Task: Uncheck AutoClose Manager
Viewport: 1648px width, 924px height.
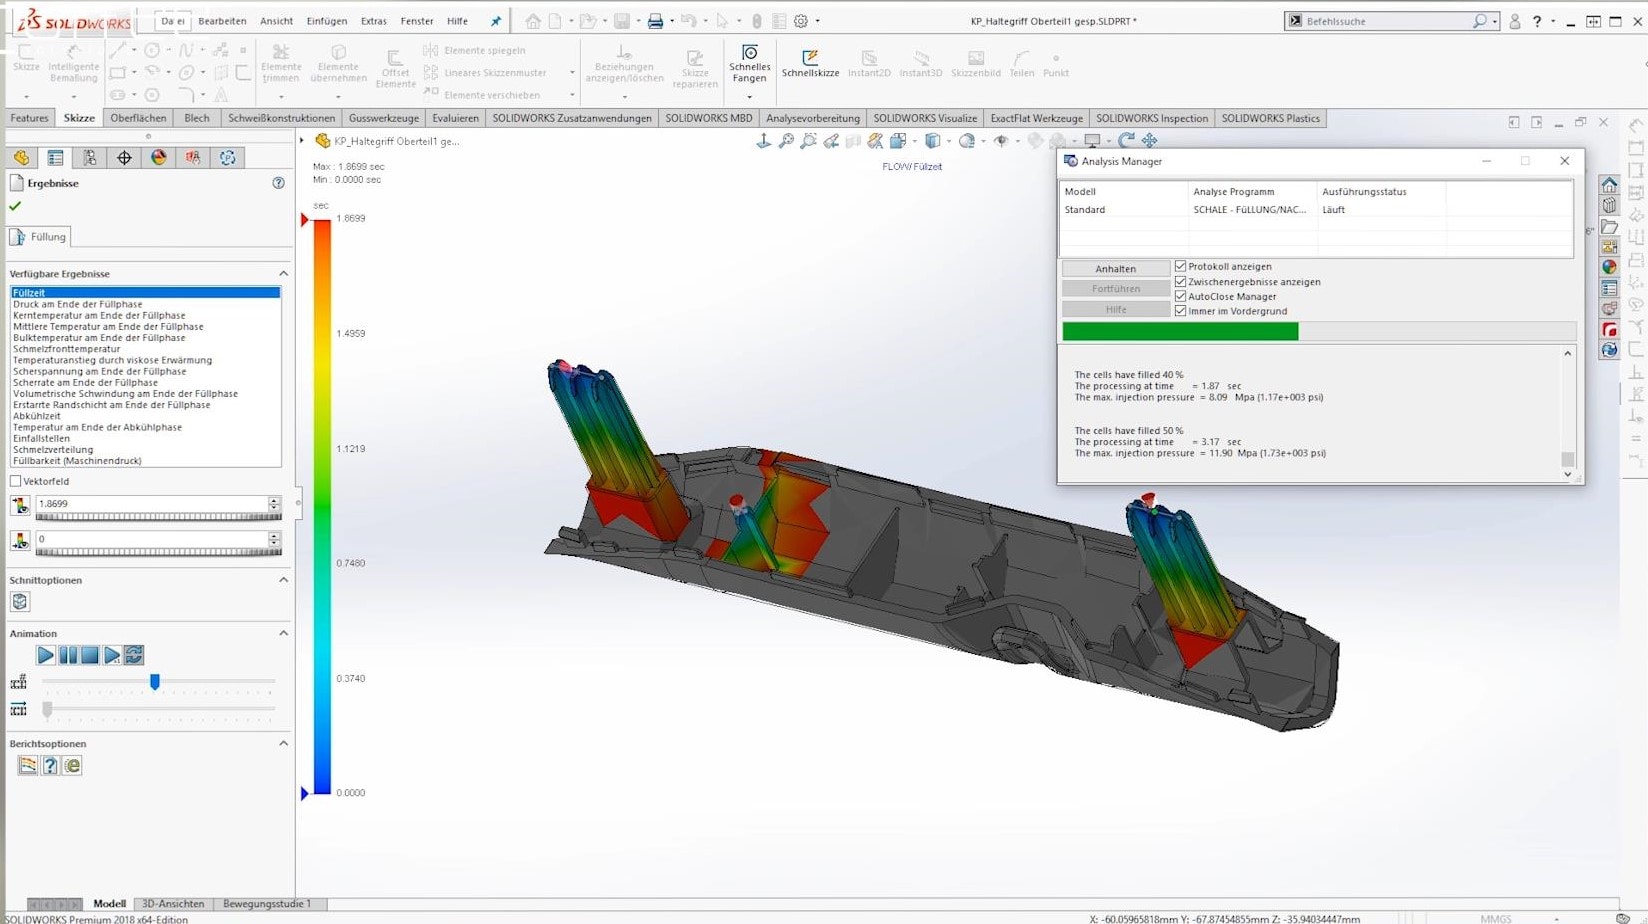Action: pyautogui.click(x=1181, y=296)
